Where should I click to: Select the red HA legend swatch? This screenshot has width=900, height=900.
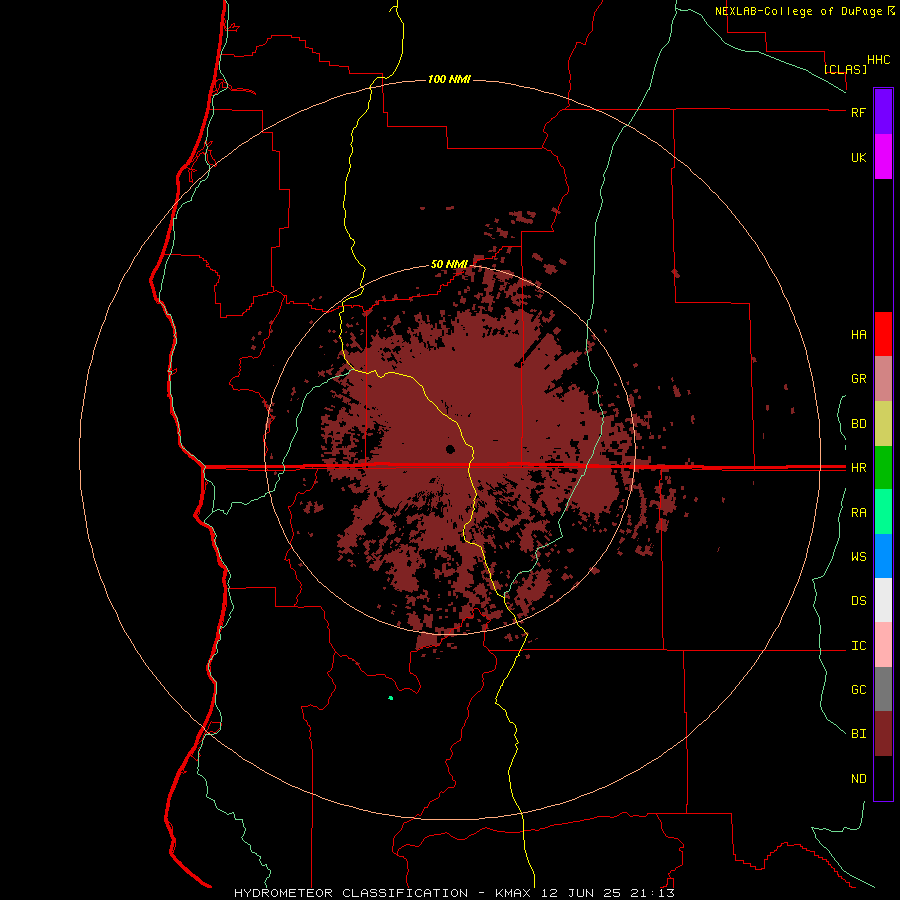pyautogui.click(x=883, y=334)
